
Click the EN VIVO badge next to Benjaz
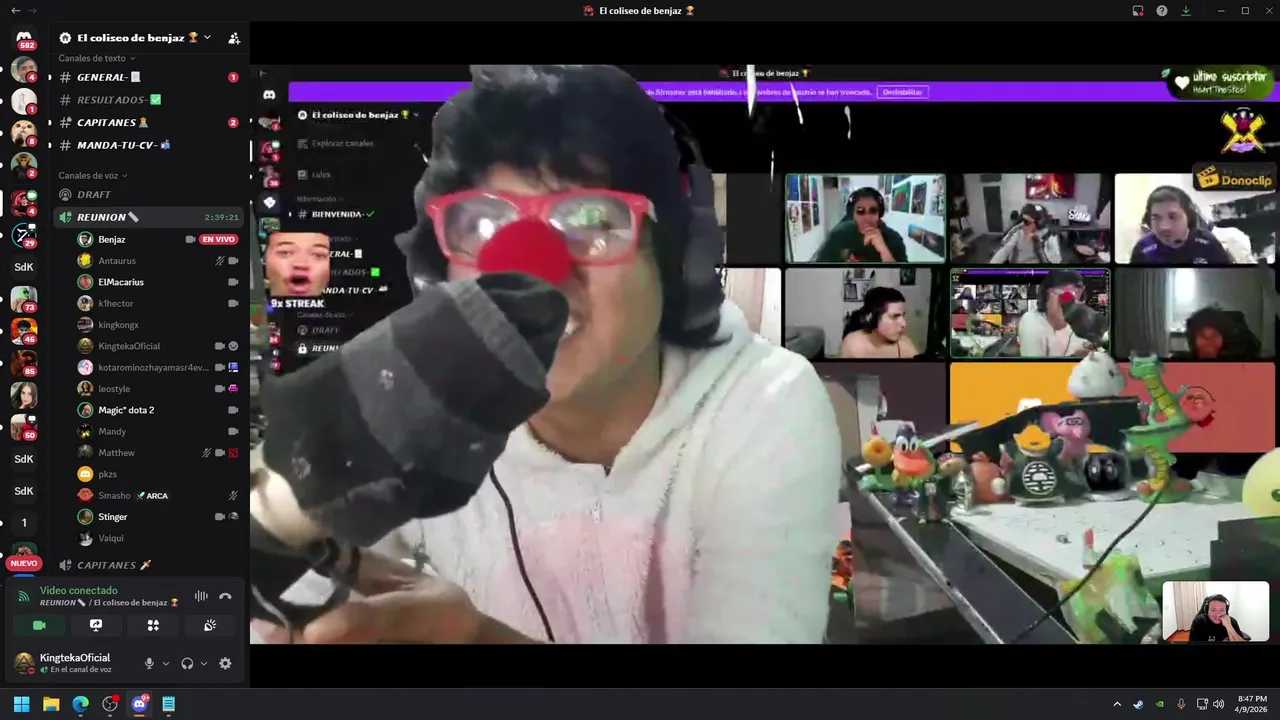pyautogui.click(x=218, y=239)
